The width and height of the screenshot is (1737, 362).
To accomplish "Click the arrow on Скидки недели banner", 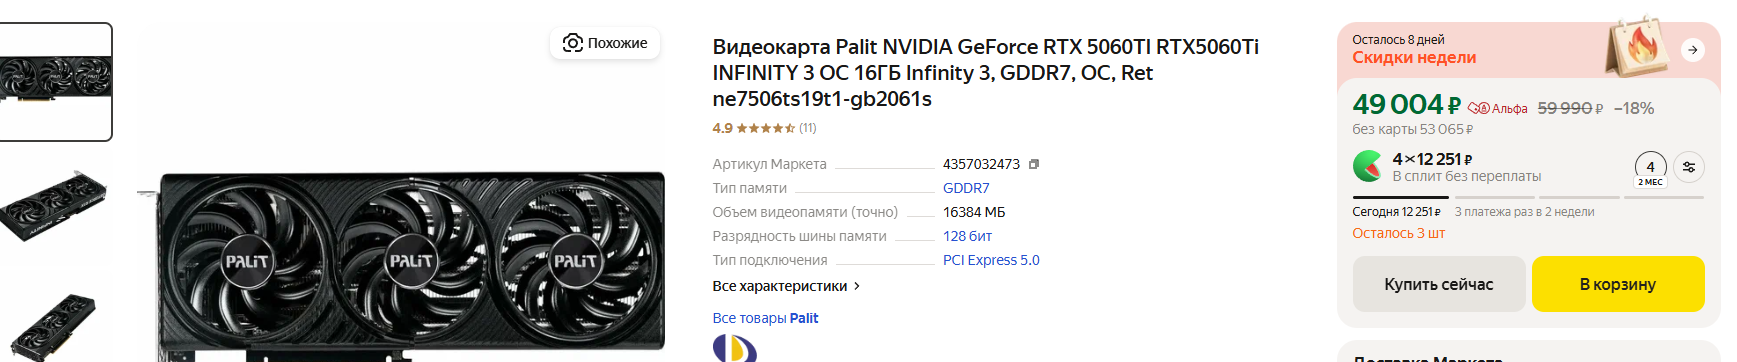I will pos(1693,50).
